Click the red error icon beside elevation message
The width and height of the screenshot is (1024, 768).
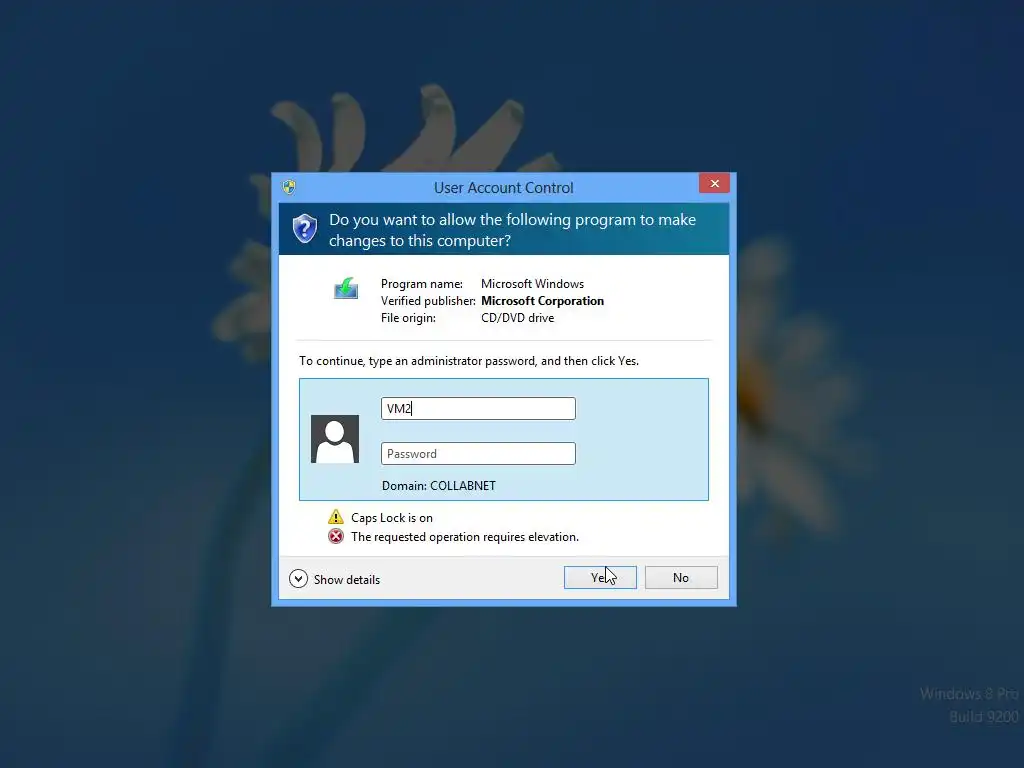coord(336,537)
